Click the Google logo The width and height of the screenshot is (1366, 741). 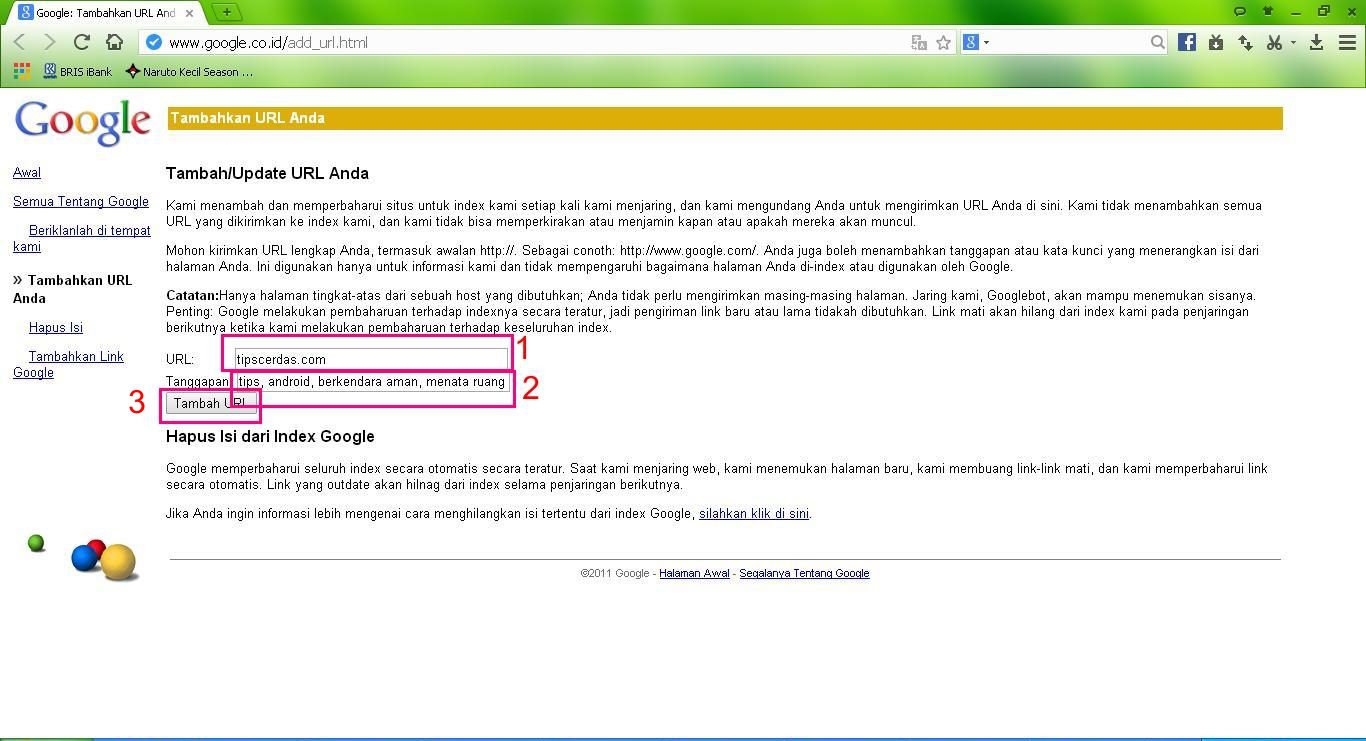click(82, 122)
